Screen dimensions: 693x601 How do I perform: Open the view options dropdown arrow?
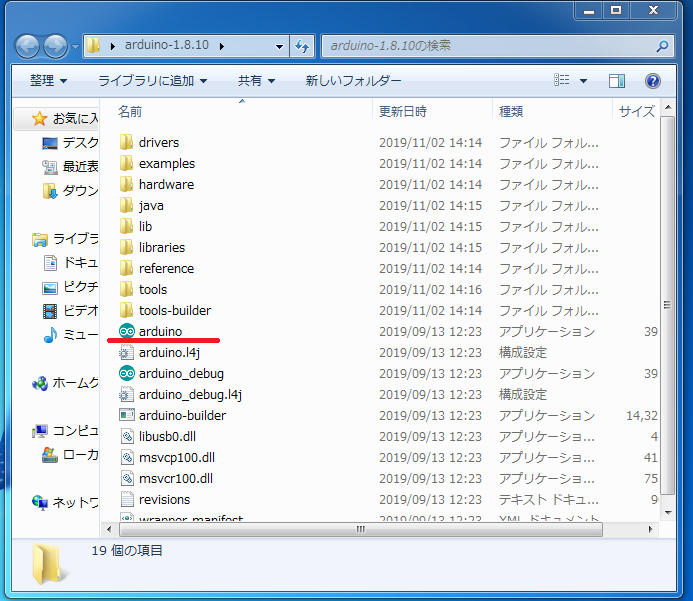(583, 81)
